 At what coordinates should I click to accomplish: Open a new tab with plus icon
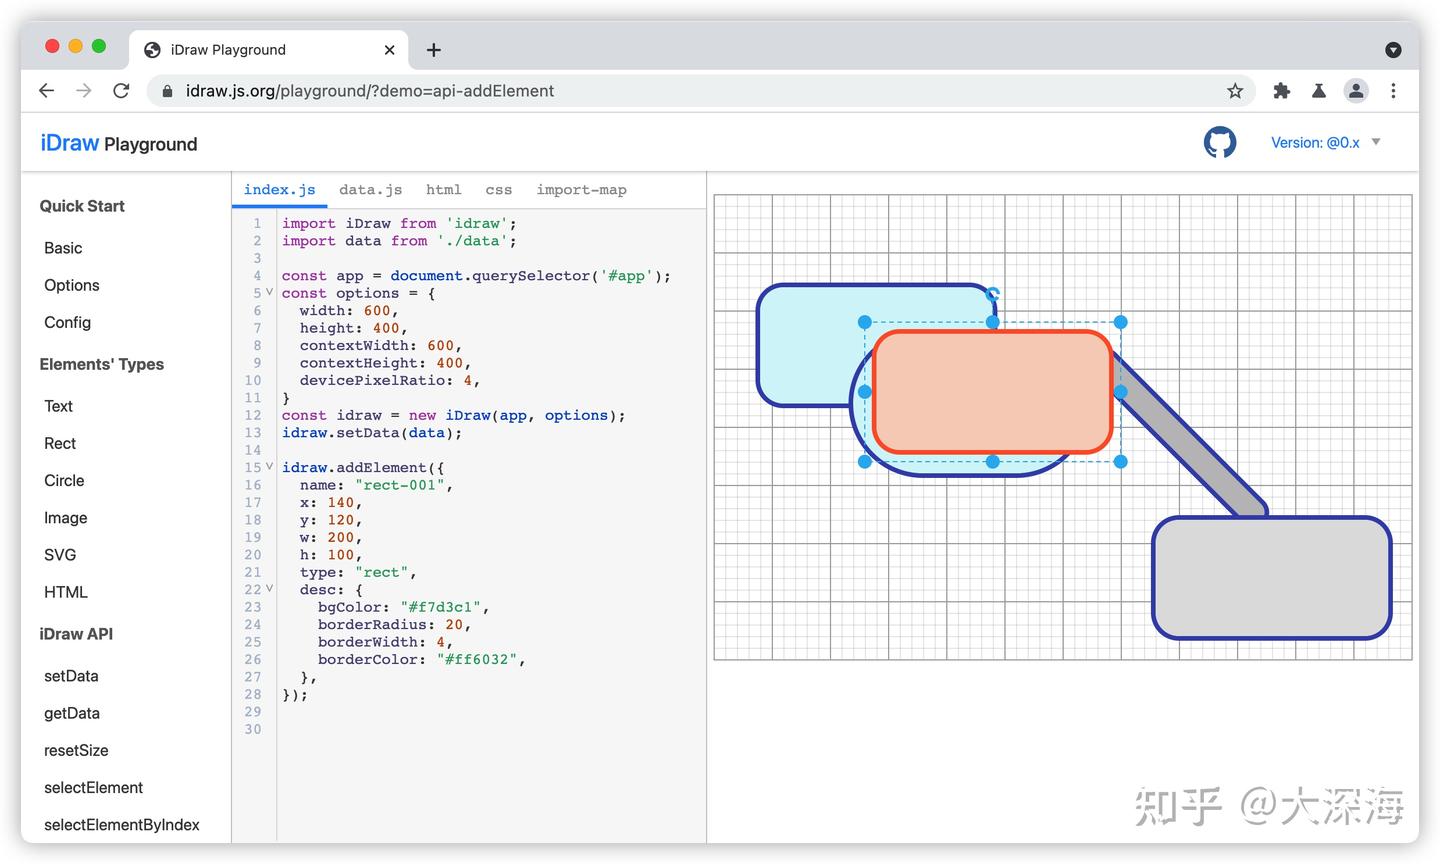tap(434, 50)
